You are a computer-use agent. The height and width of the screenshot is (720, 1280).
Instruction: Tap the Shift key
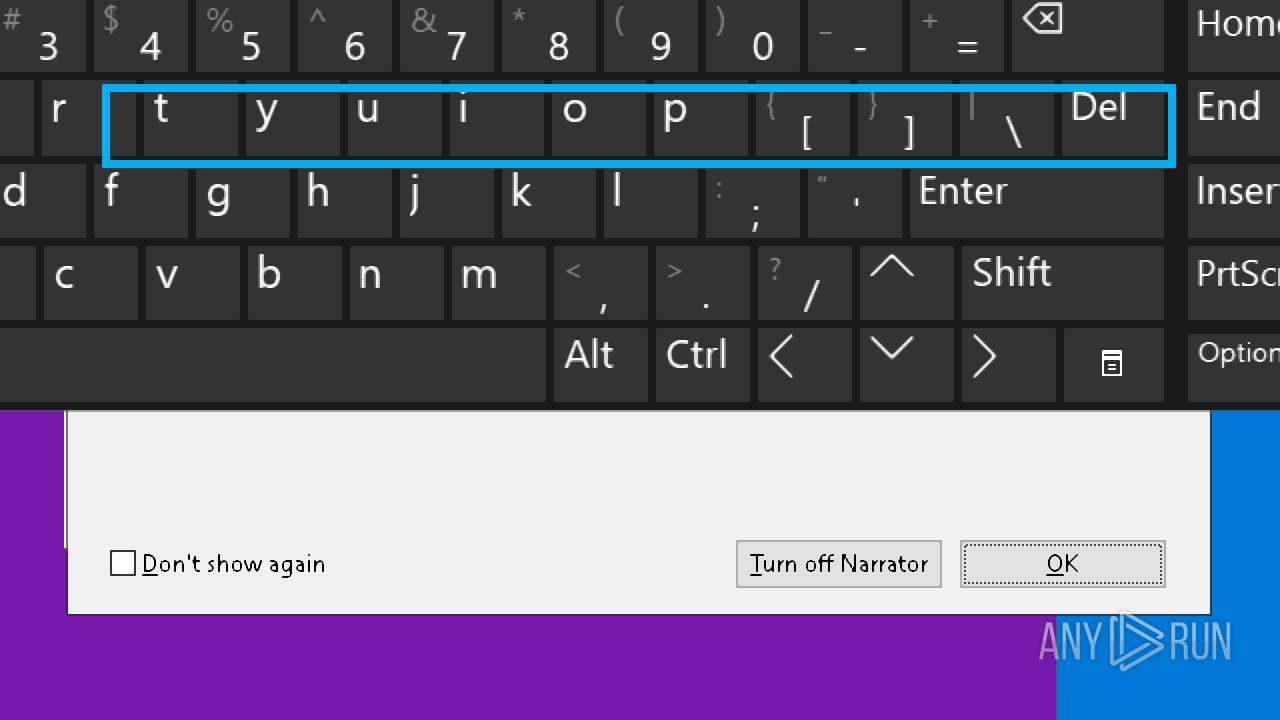tap(1063, 283)
